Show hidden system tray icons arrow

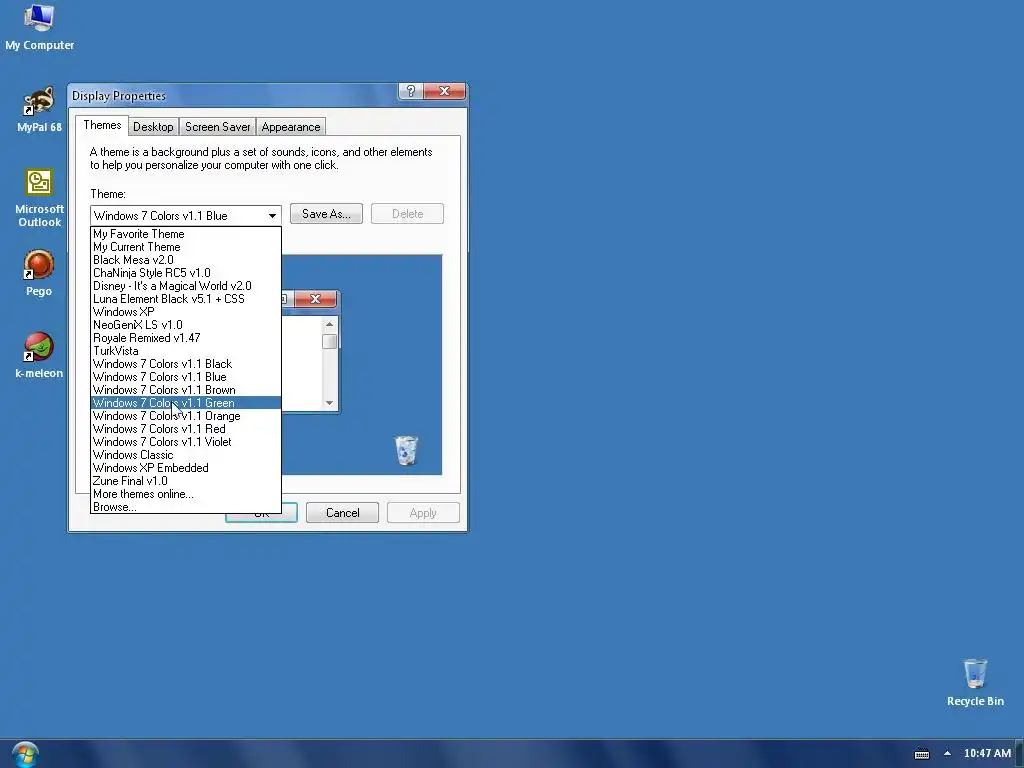point(947,753)
